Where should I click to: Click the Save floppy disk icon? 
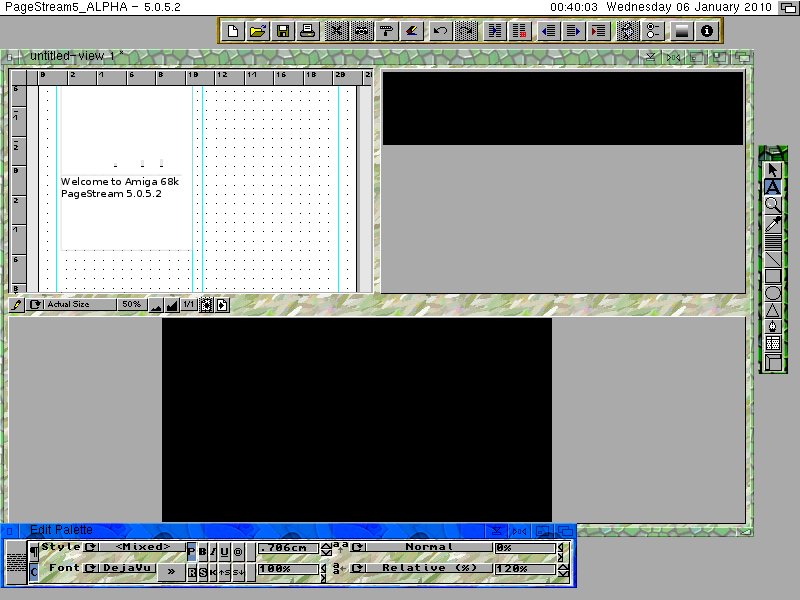tap(283, 31)
